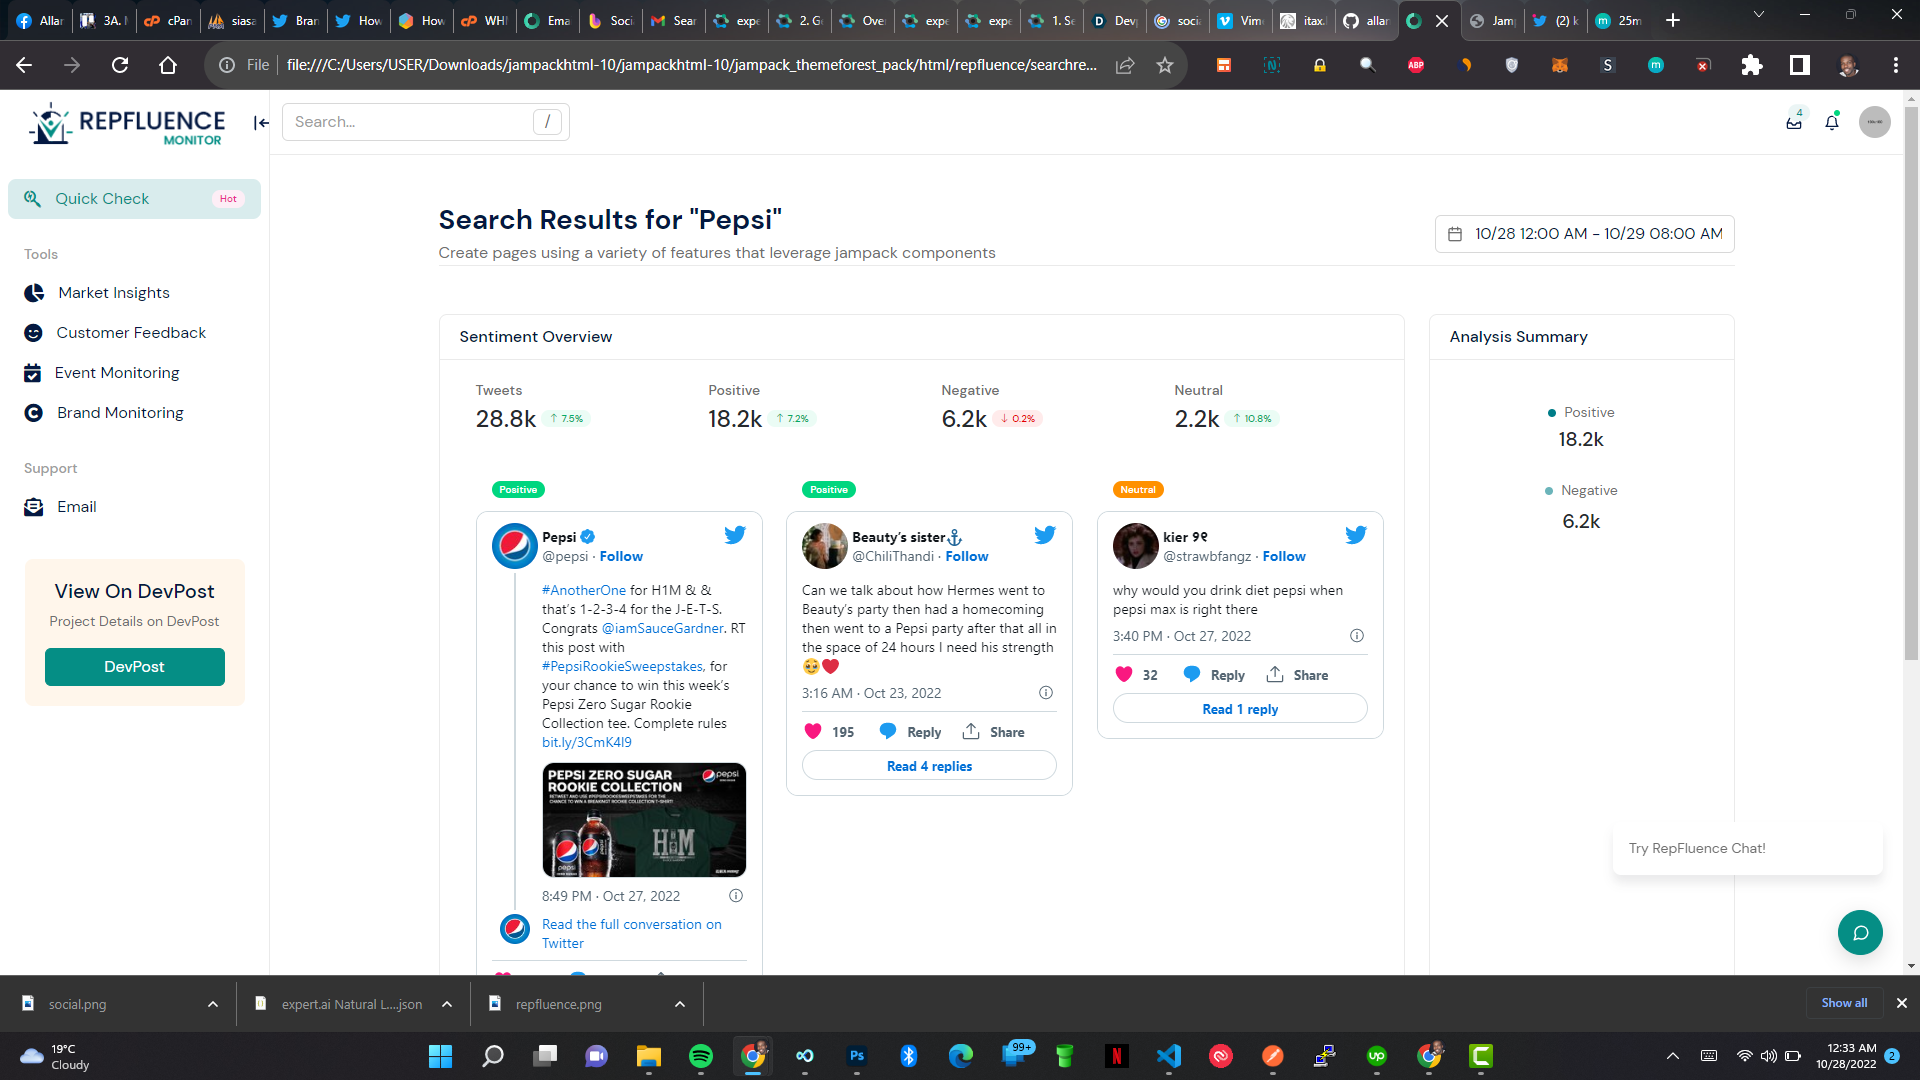Collapse the sidebar with arrow icon
Viewport: 1920px width, 1080px height.
point(261,122)
